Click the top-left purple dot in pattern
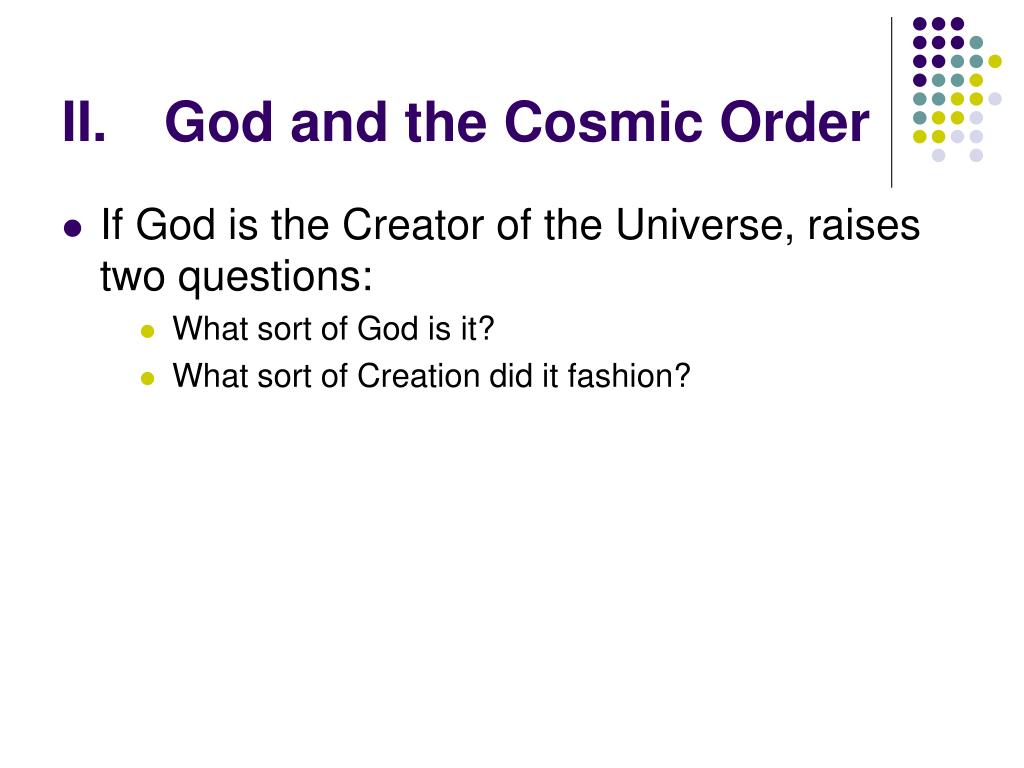The image size is (1024, 768). point(920,24)
